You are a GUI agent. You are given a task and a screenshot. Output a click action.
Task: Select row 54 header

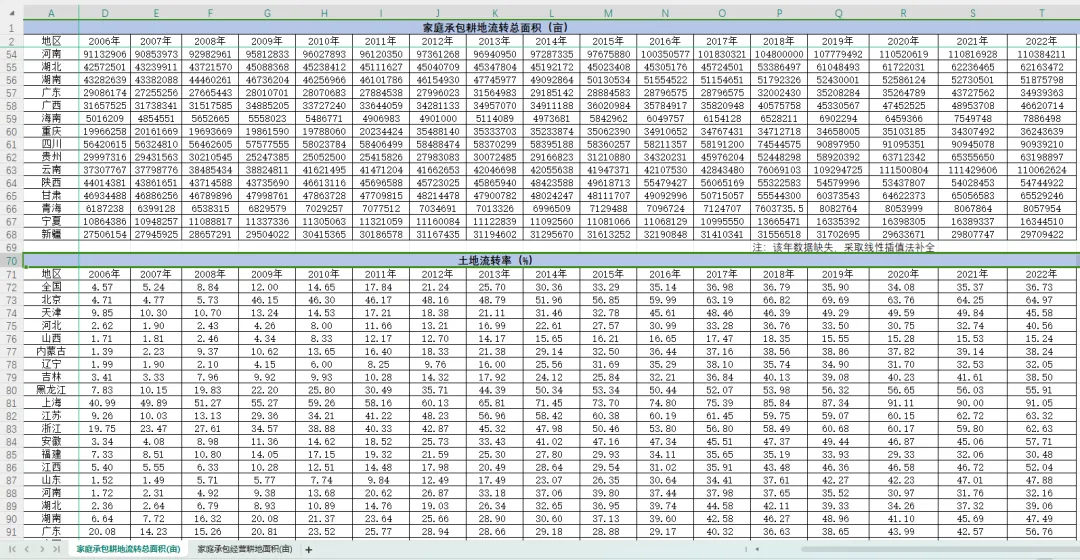(x=12, y=54)
